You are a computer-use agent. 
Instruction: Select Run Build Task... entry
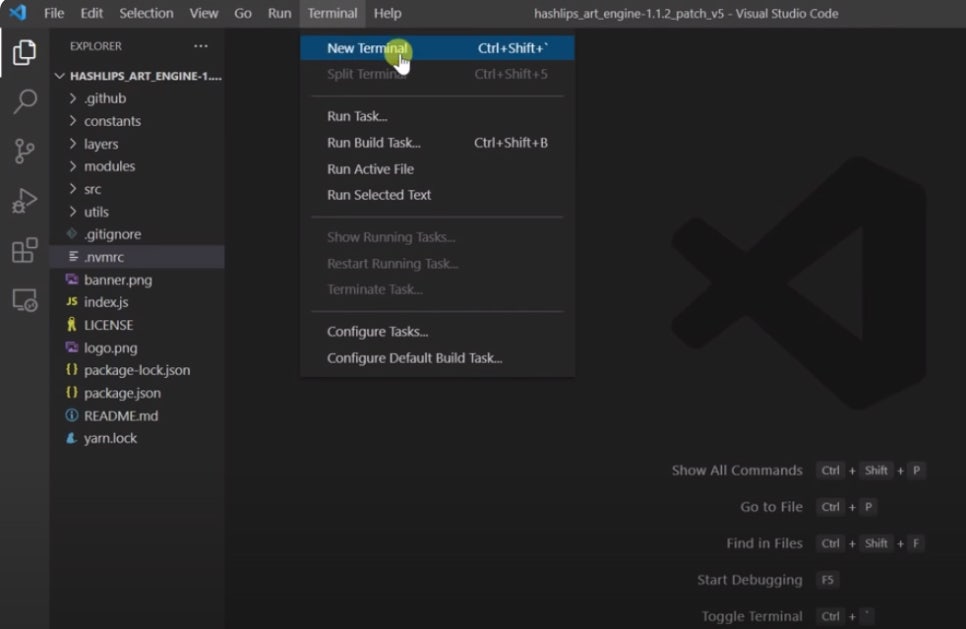click(437, 142)
